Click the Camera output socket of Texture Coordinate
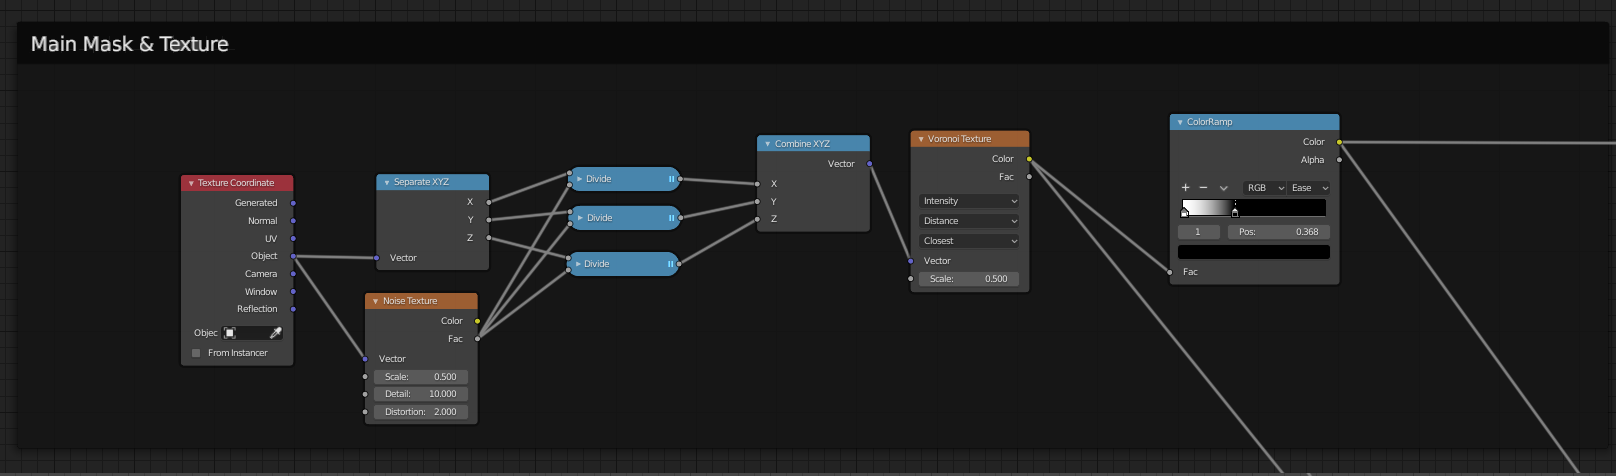This screenshot has height=476, width=1616. tap(293, 274)
